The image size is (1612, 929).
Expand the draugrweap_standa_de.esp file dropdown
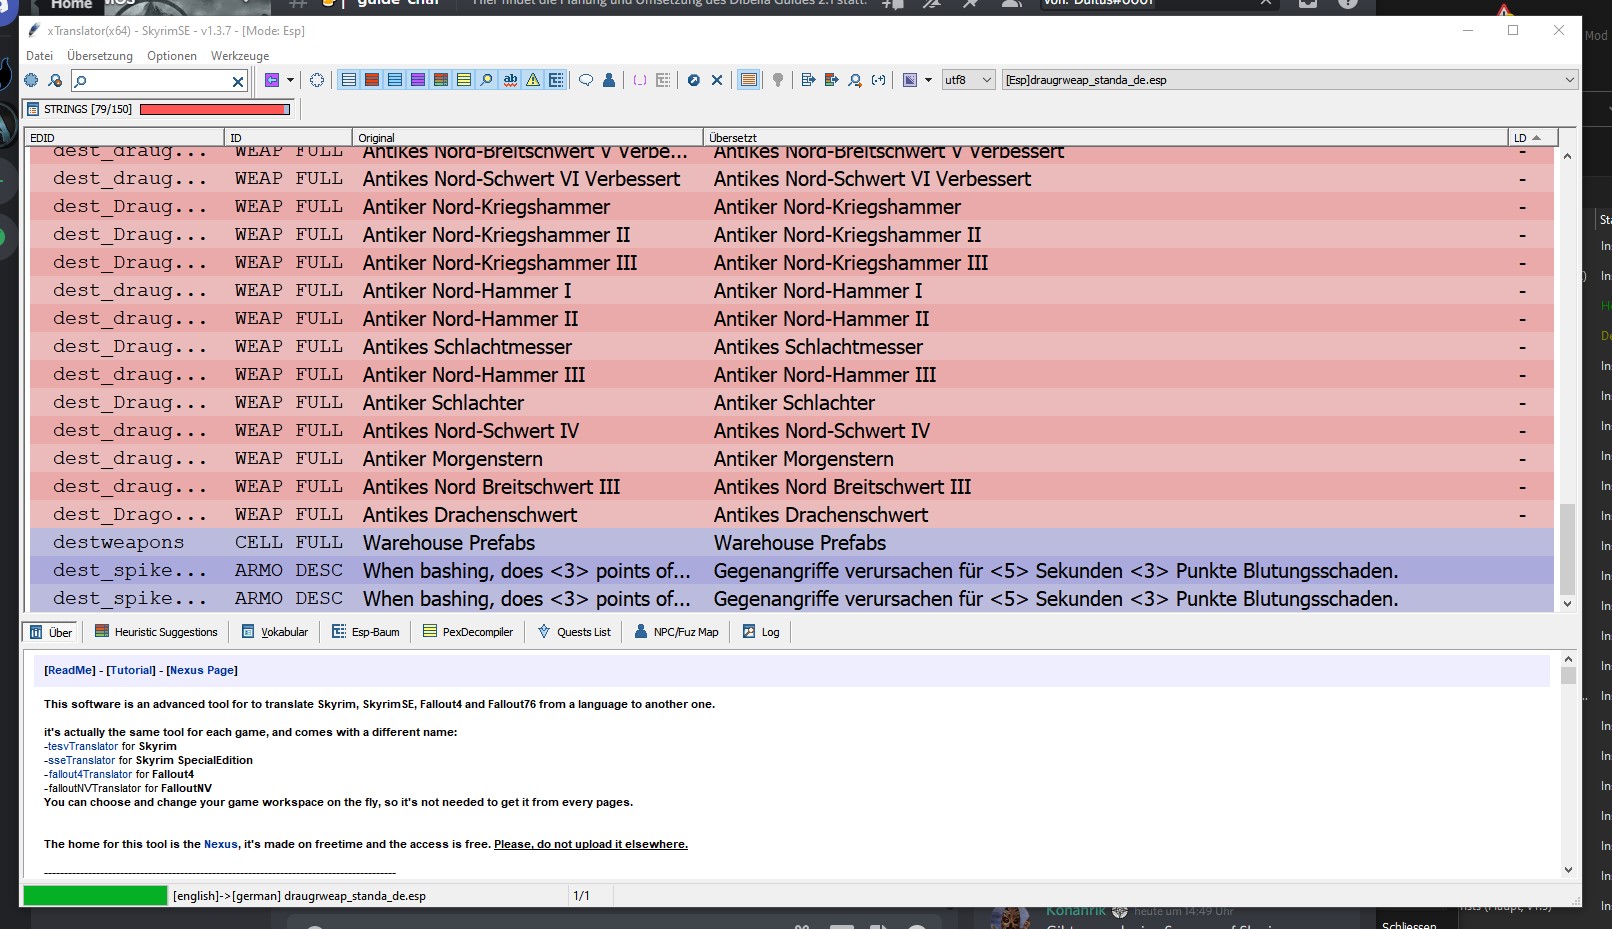[1568, 80]
